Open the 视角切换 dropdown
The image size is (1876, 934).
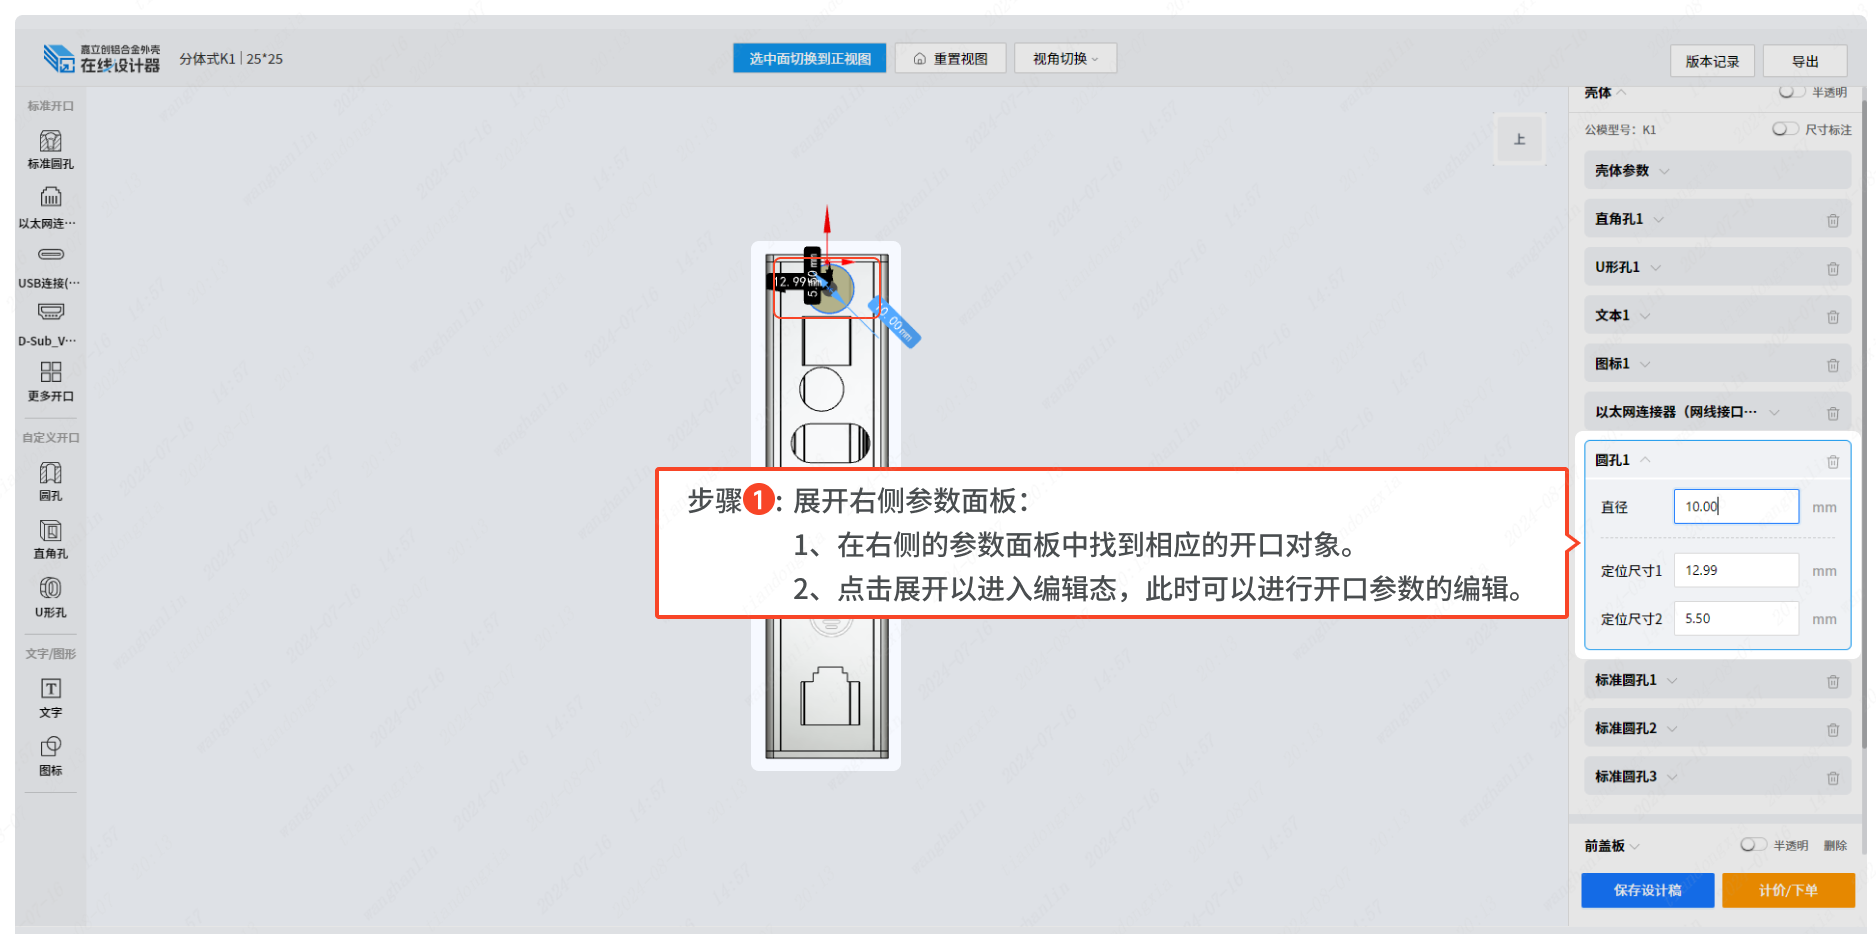1065,59
